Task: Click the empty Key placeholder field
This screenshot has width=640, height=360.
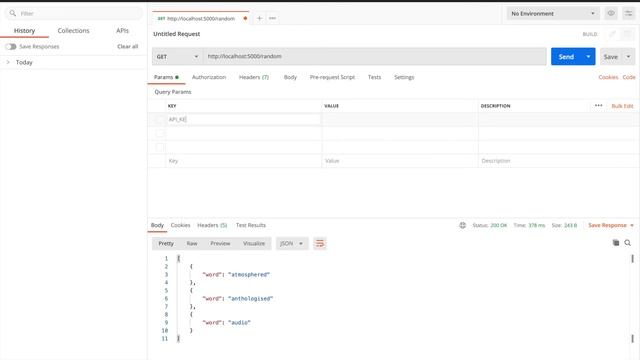Action: click(244, 161)
